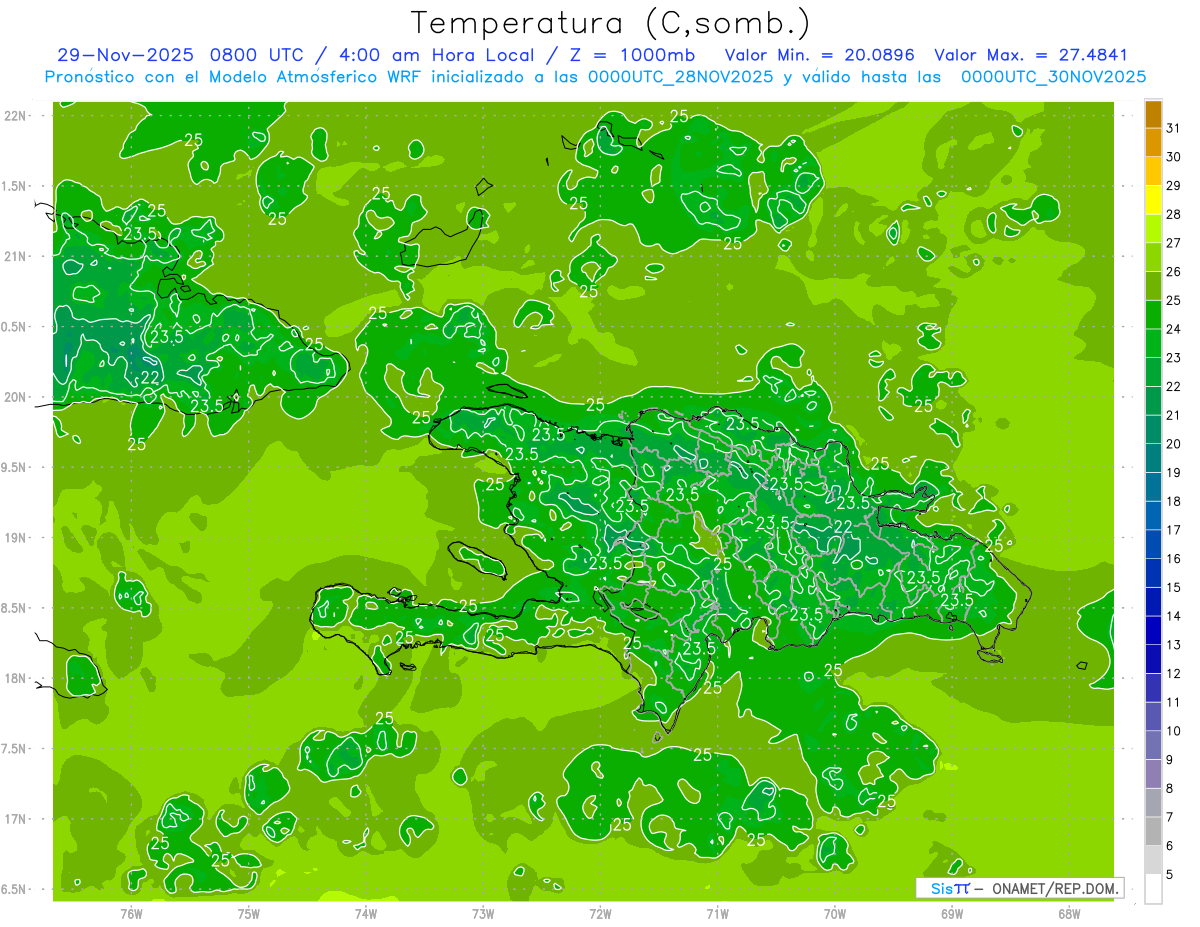Click the purple colorbar swatch between 9 and 10
This screenshot has height=927, width=1200.
(x=1153, y=745)
